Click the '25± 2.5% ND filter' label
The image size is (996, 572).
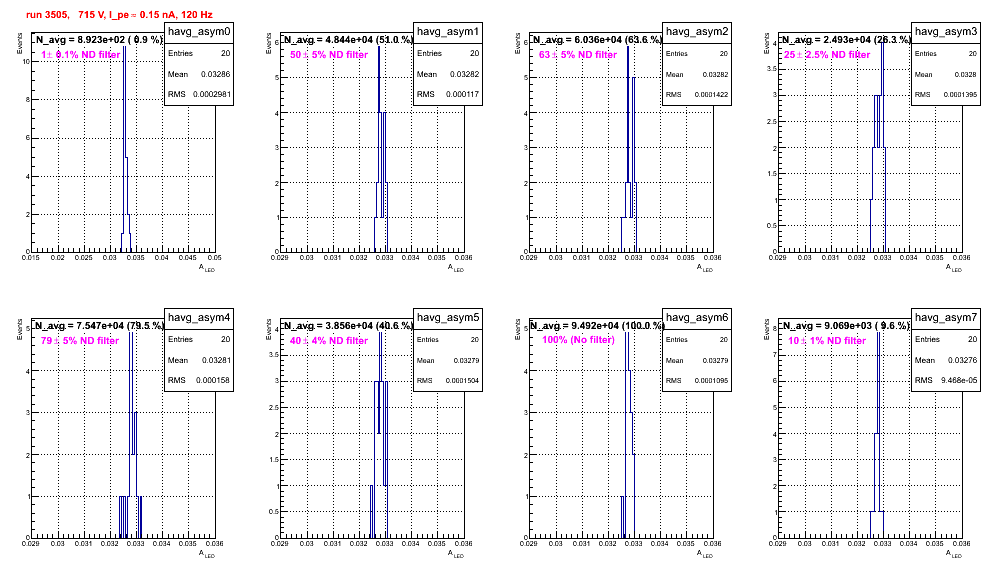pyautogui.click(x=827, y=55)
